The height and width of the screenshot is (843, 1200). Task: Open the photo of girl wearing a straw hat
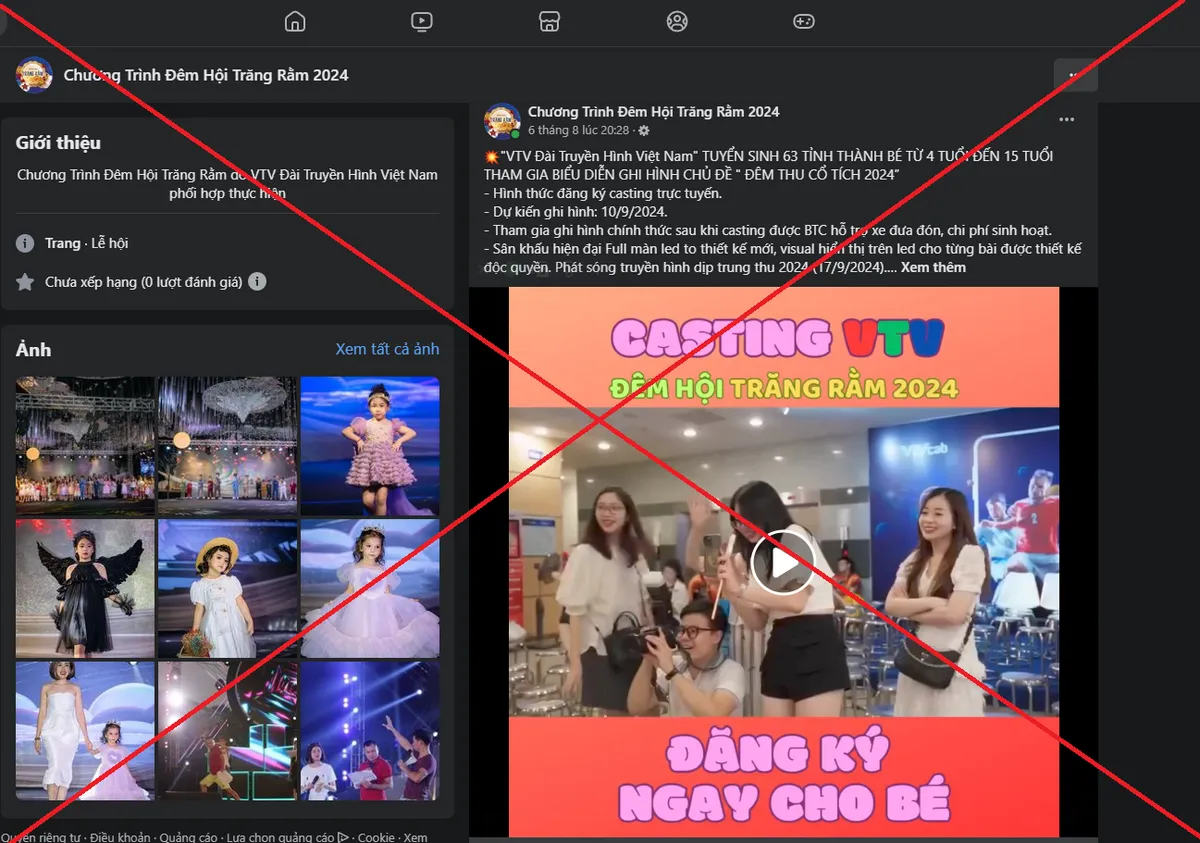coord(228,588)
